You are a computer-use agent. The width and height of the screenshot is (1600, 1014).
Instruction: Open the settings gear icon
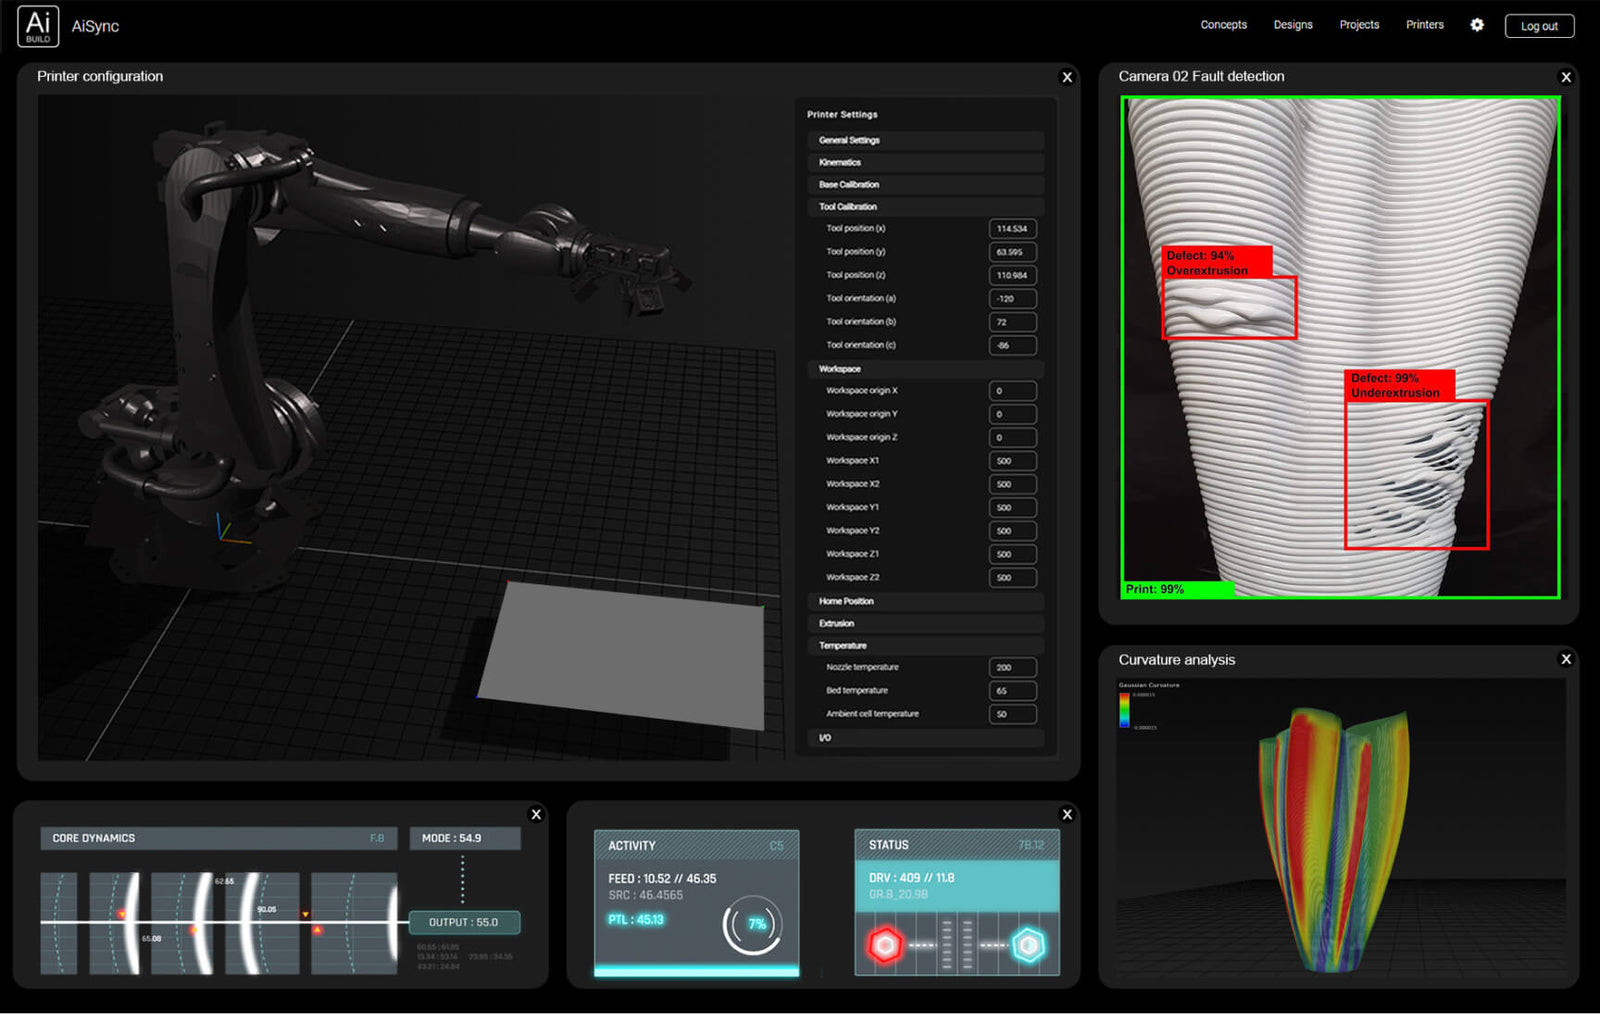pos(1476,25)
